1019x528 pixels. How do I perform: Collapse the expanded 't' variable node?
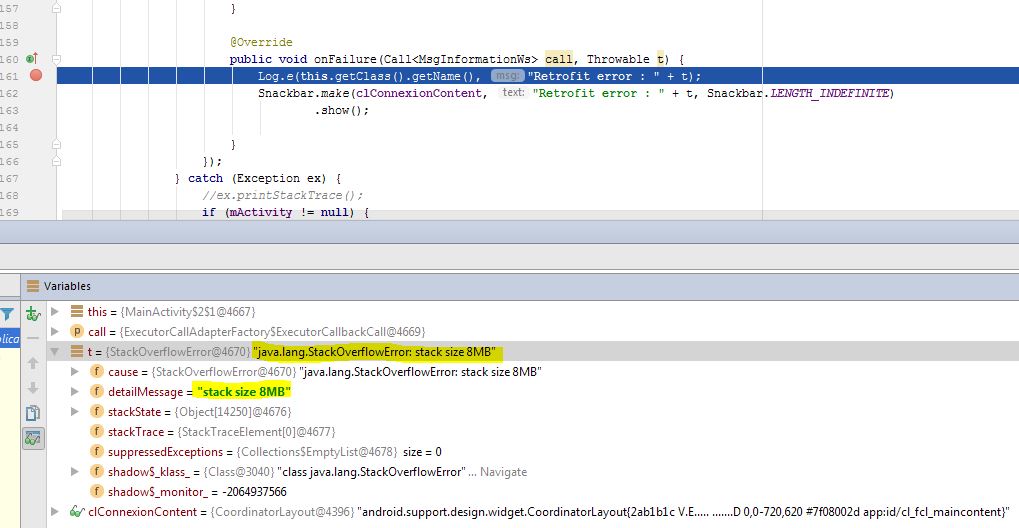[55, 352]
